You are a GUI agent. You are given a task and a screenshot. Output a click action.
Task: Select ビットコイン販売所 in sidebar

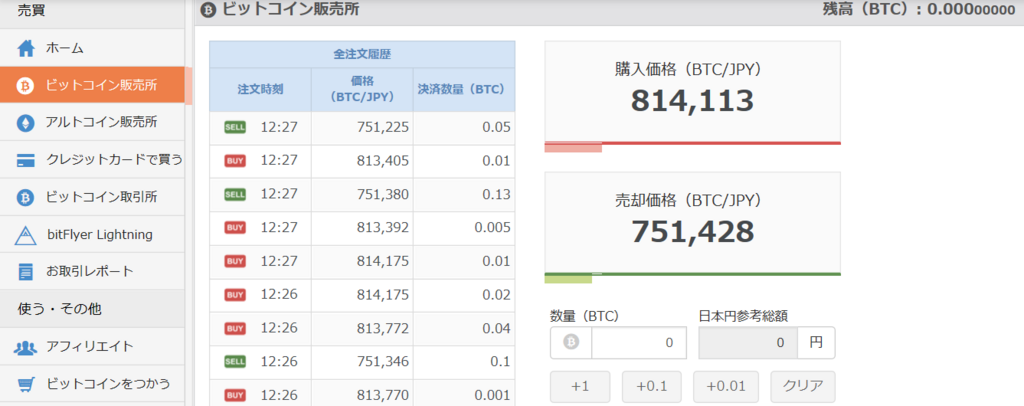coord(92,86)
